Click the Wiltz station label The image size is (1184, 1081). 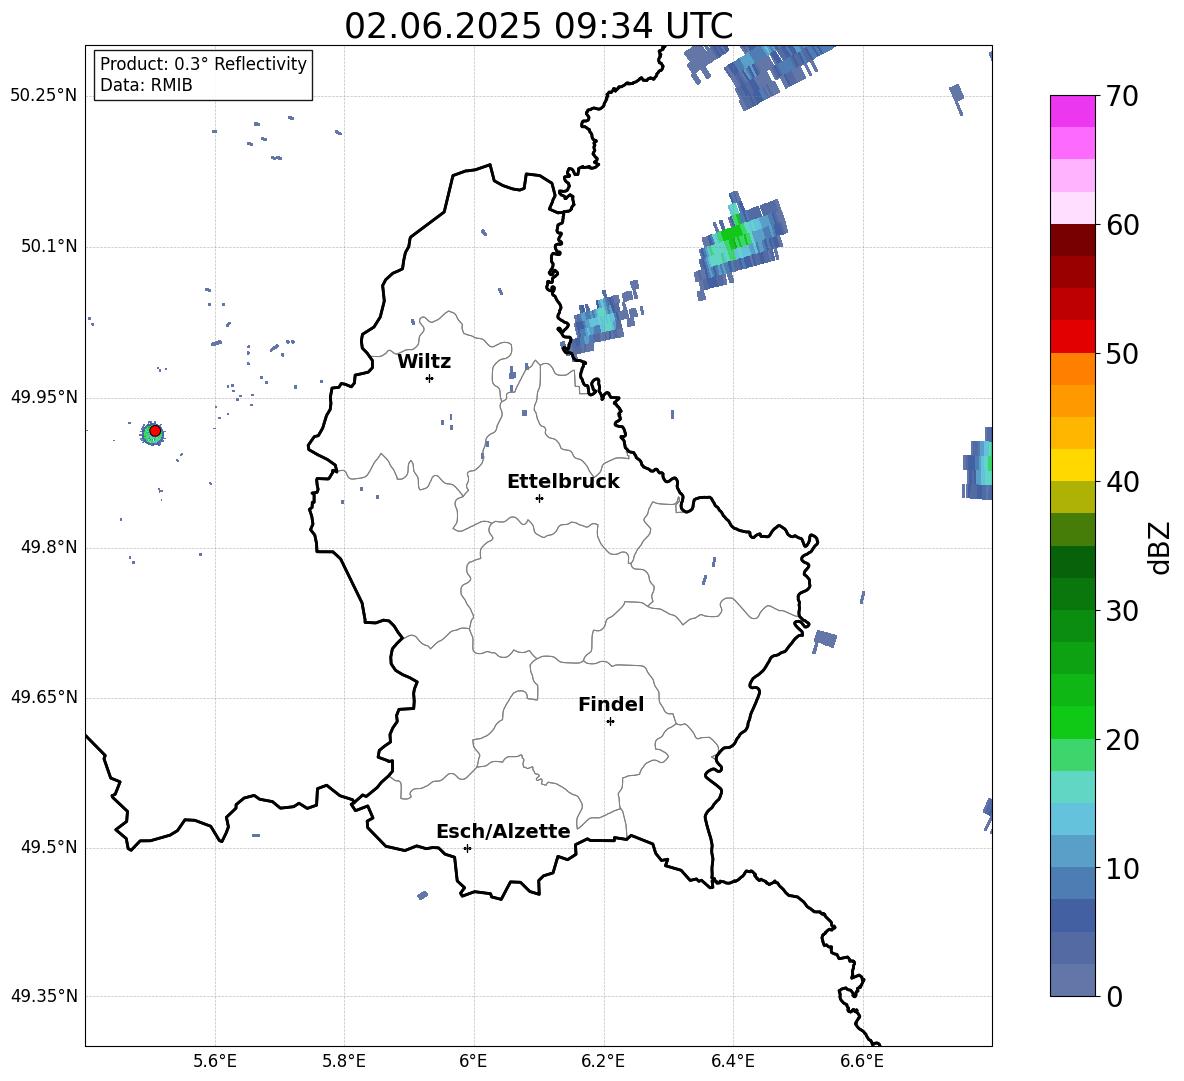point(424,362)
